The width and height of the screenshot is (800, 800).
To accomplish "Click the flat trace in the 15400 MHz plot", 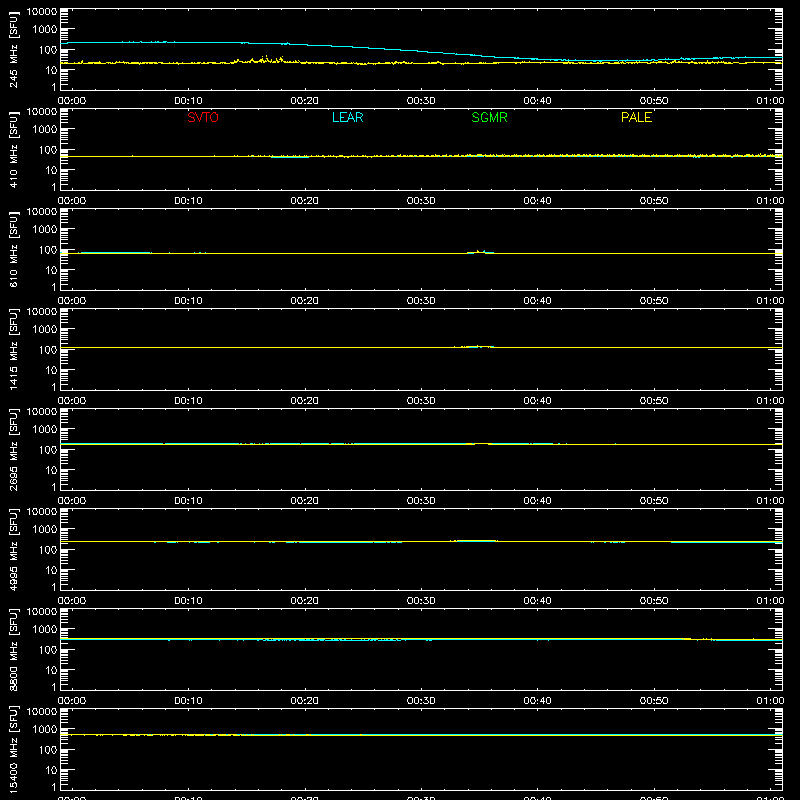I will pyautogui.click(x=421, y=735).
